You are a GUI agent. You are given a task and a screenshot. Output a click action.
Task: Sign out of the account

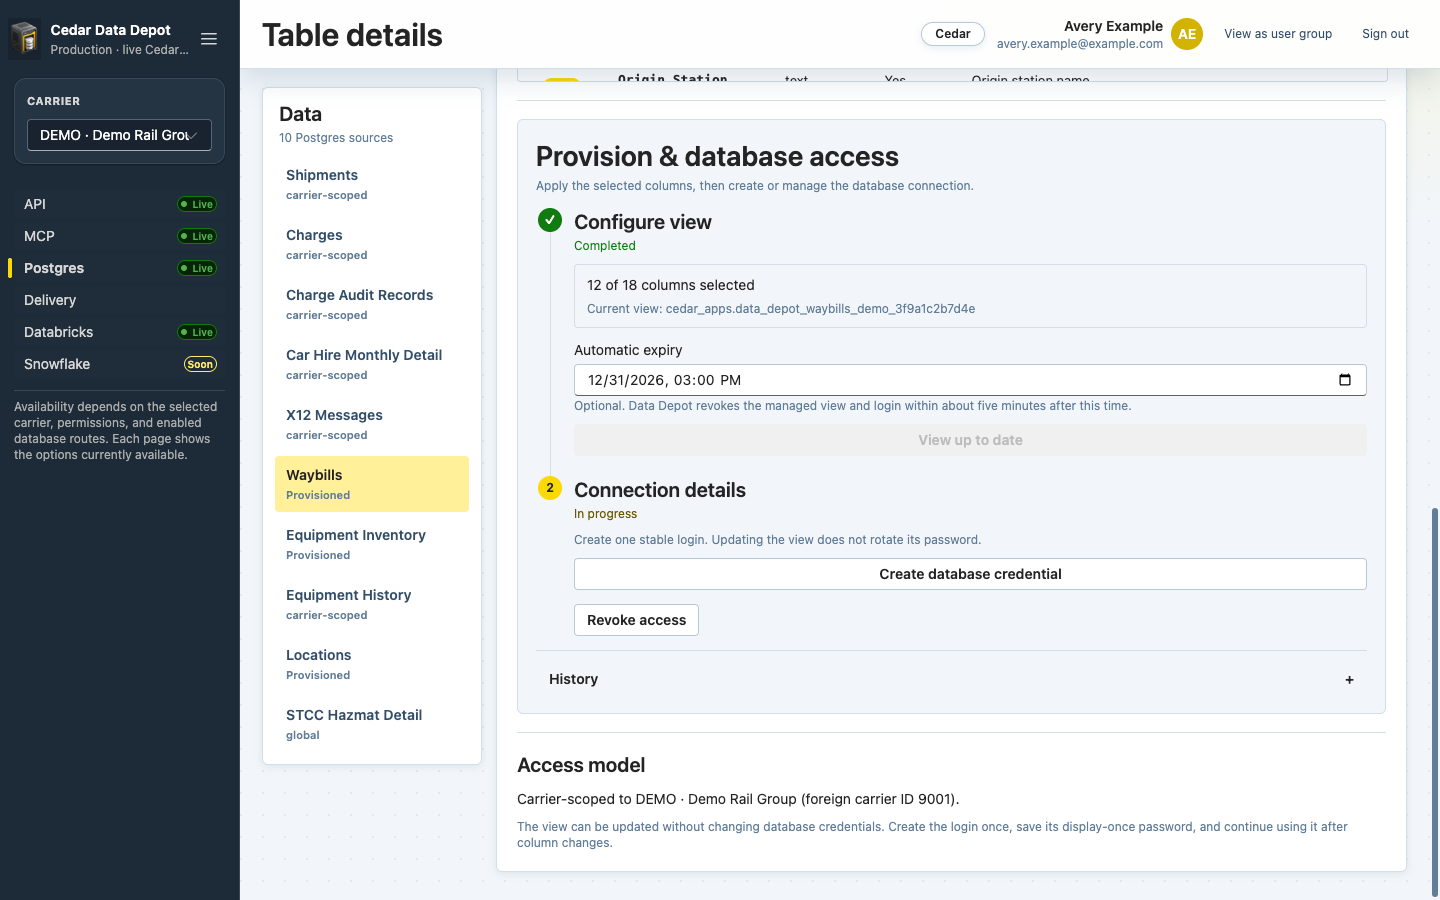tap(1385, 34)
